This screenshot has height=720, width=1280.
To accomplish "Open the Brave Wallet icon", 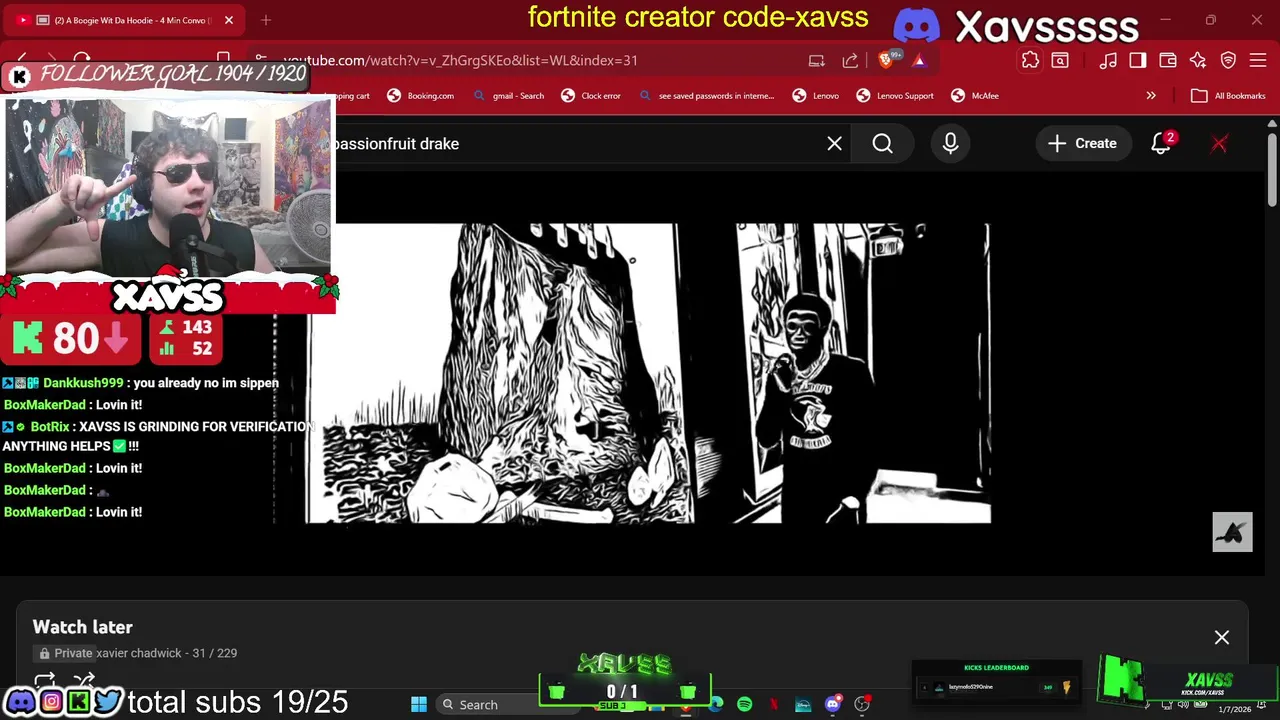I will (1168, 60).
